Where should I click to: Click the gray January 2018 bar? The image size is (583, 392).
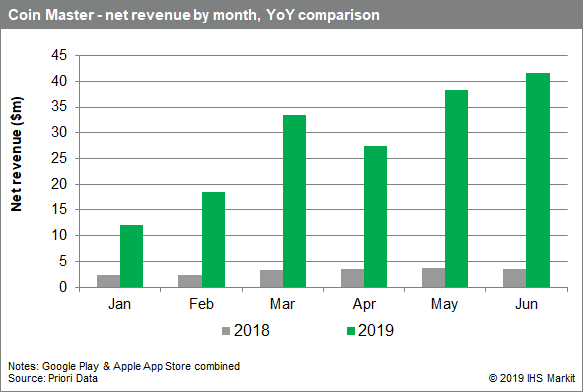coord(109,281)
